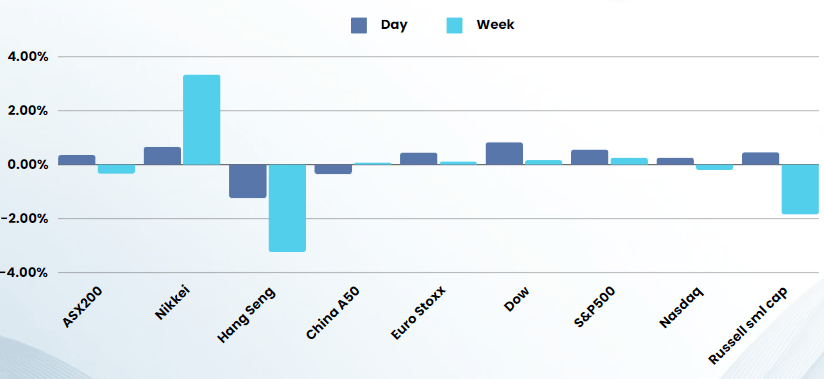
Task: Click the -2.00% y-axis value
Action: pyautogui.click(x=25, y=218)
